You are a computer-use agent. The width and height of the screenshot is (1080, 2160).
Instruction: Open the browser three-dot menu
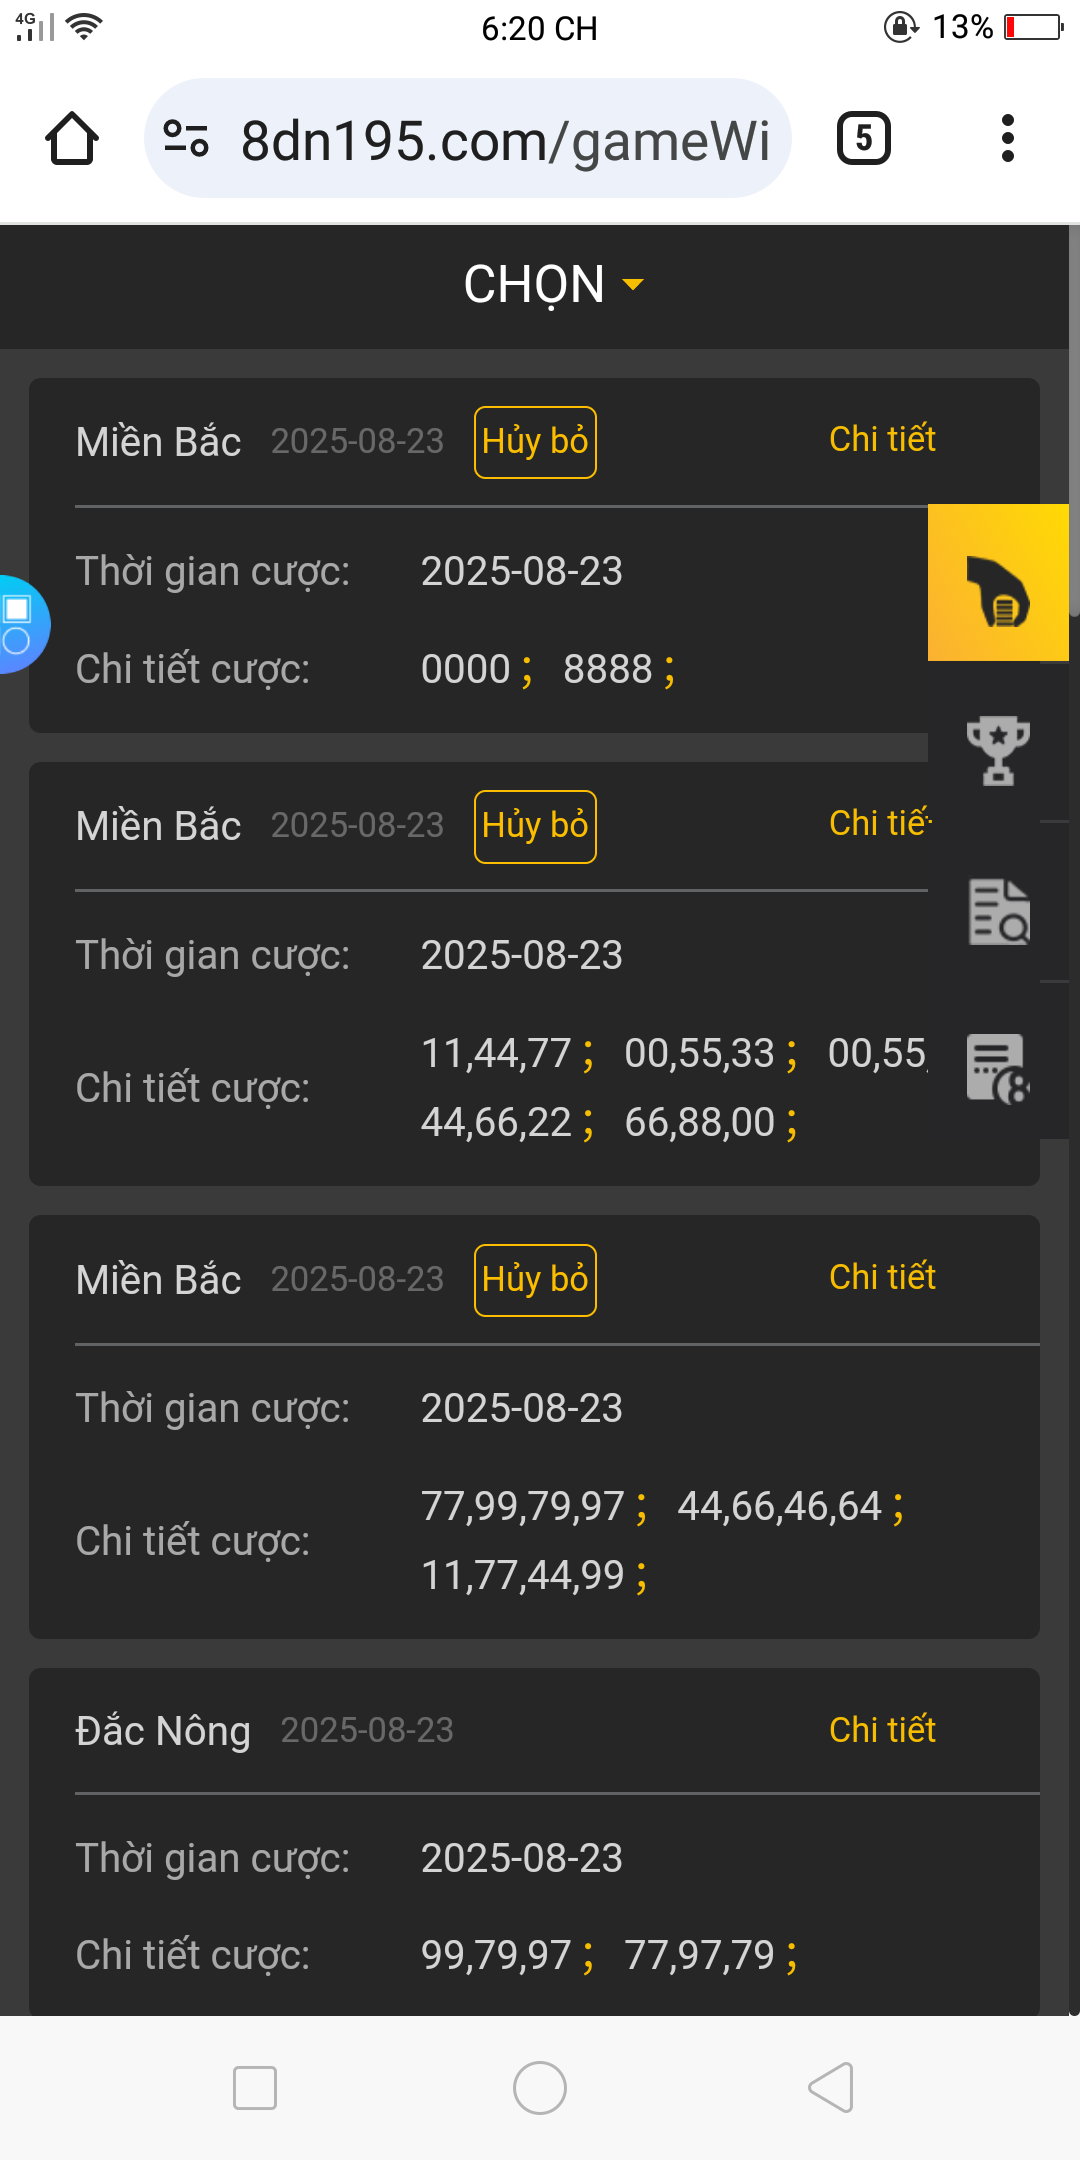1008,138
